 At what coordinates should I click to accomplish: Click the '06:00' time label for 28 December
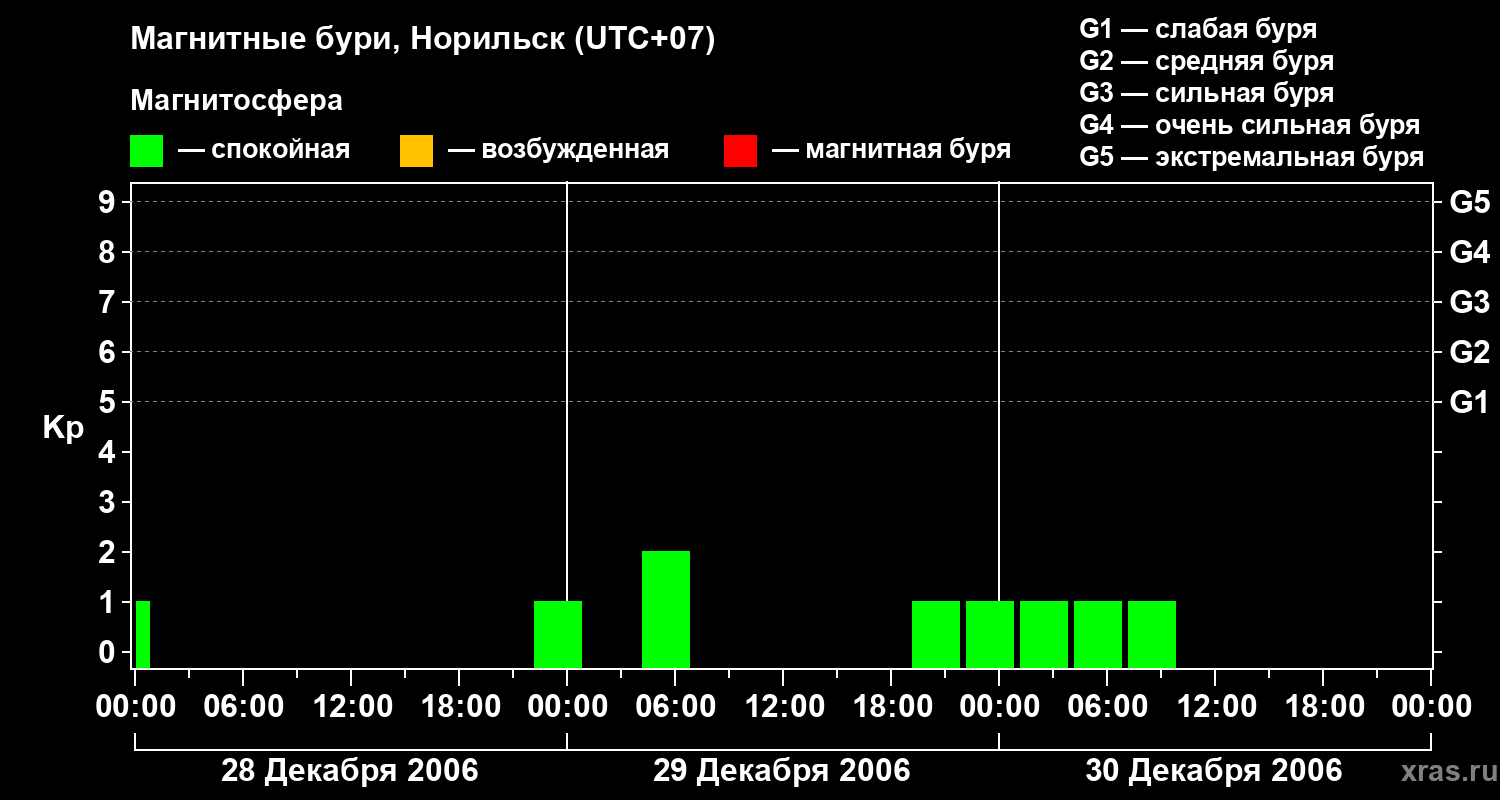[x=243, y=707]
